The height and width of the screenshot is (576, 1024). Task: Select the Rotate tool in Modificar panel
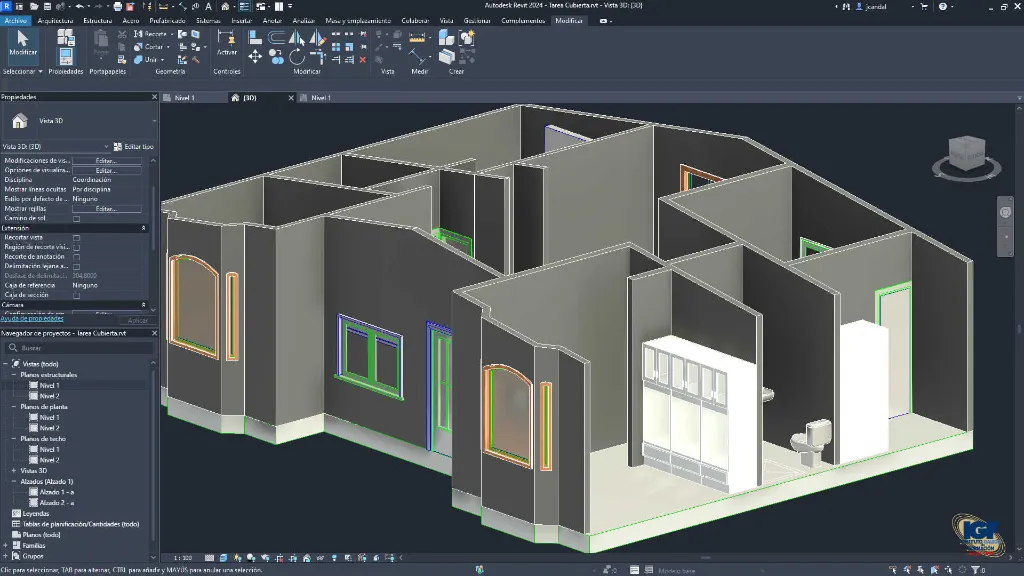coord(296,57)
